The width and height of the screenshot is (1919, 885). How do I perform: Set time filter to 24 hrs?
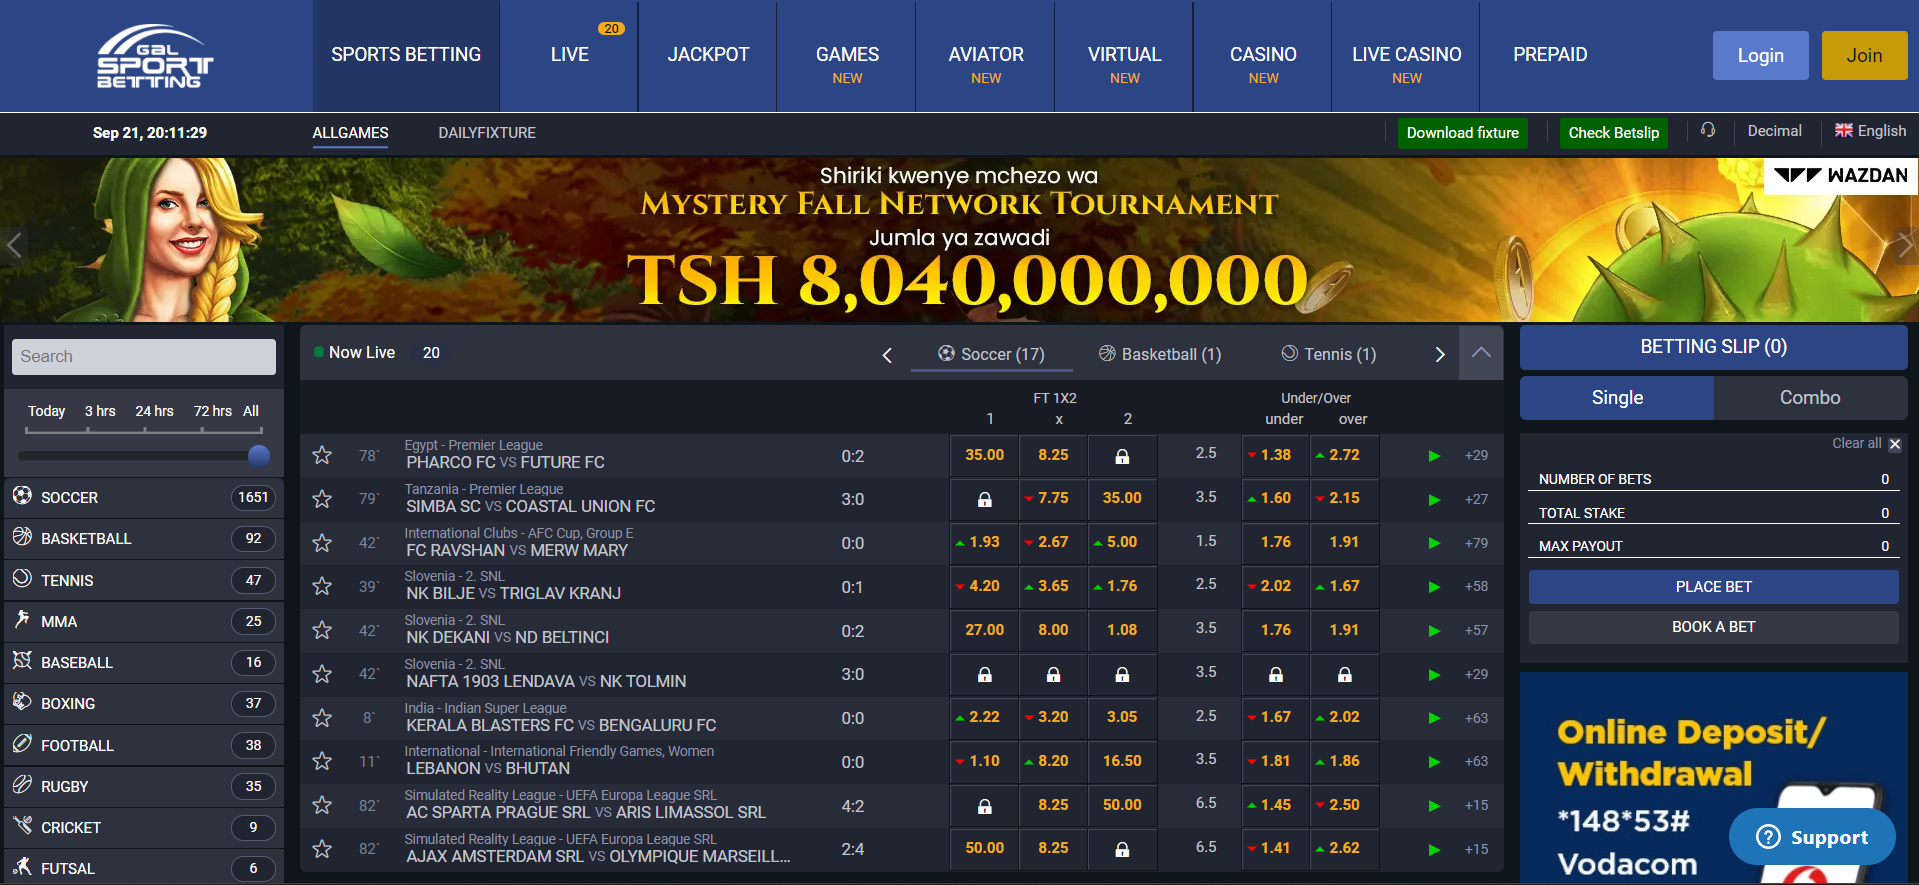click(154, 411)
